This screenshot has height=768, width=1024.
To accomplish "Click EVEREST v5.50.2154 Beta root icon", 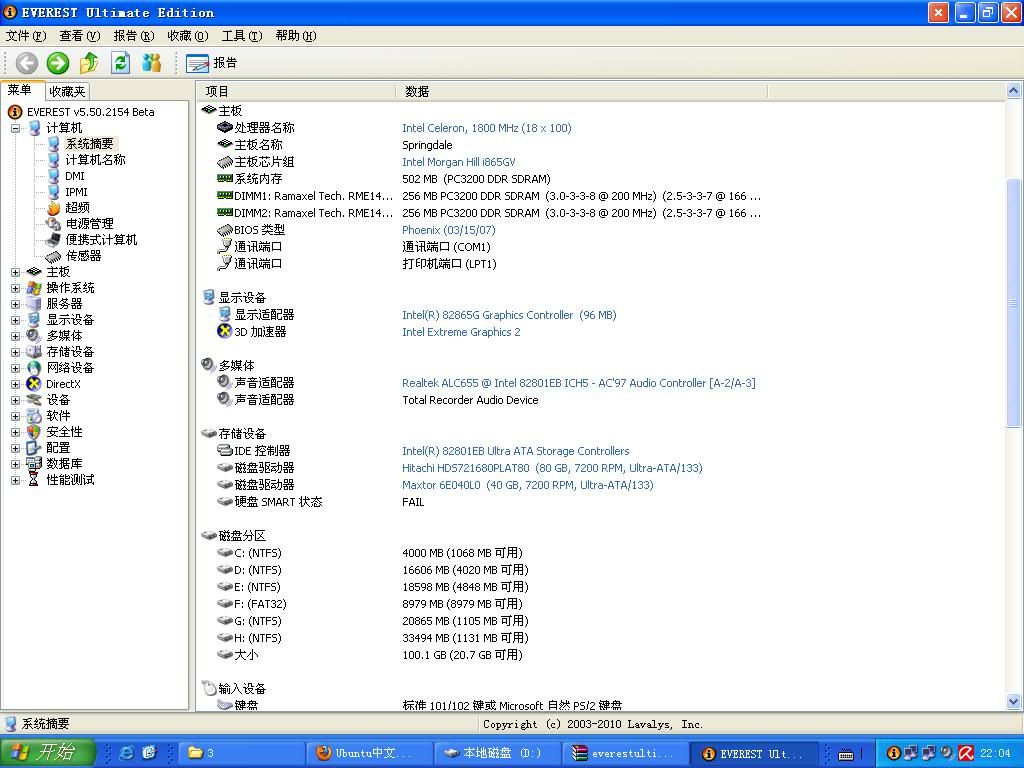I will 15,112.
